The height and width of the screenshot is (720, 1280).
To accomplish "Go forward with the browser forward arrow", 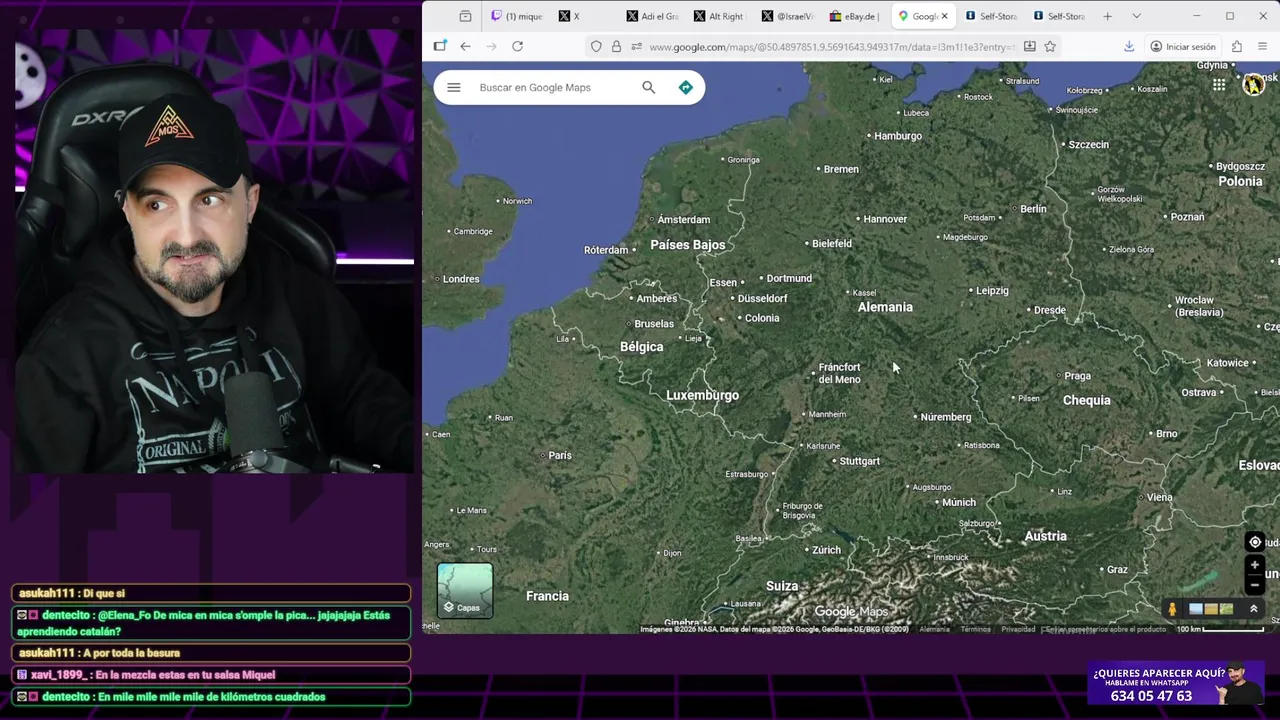I will (x=491, y=46).
